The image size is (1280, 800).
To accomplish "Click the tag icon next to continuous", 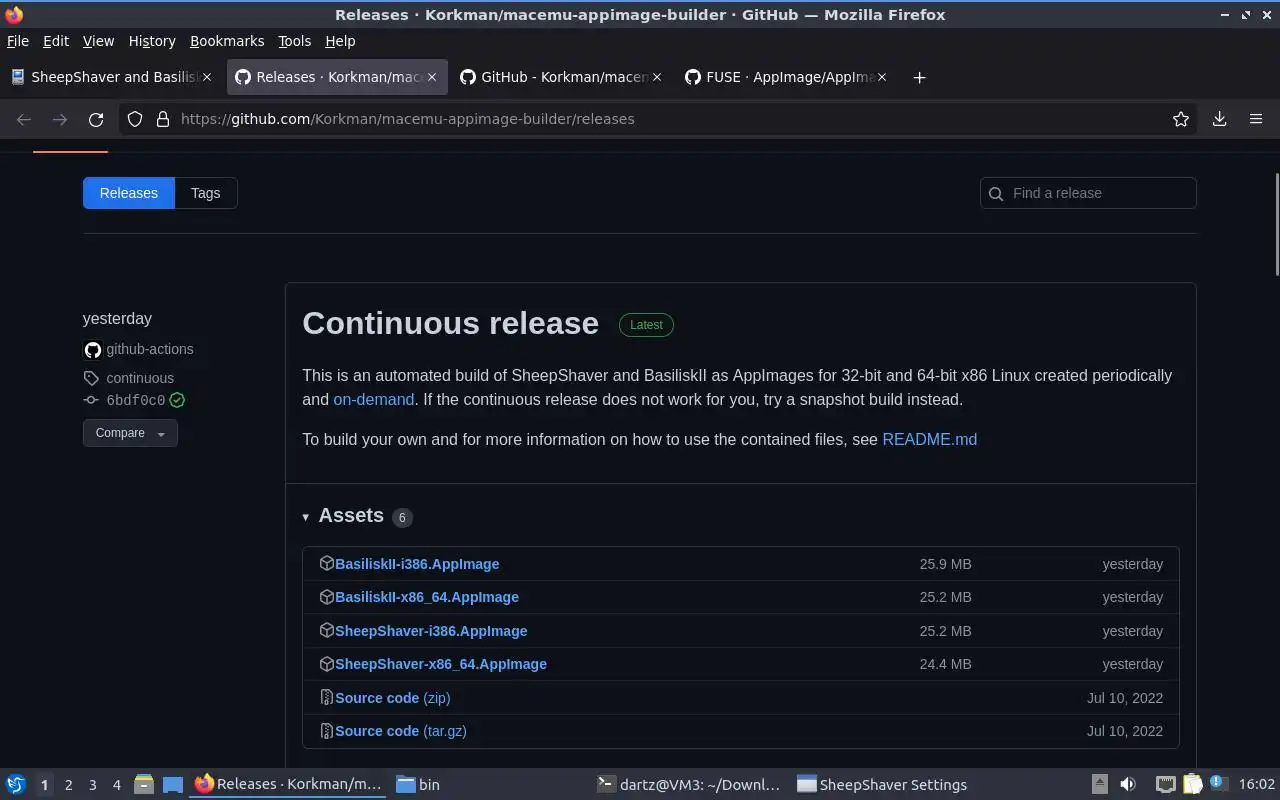I will click(x=91, y=378).
